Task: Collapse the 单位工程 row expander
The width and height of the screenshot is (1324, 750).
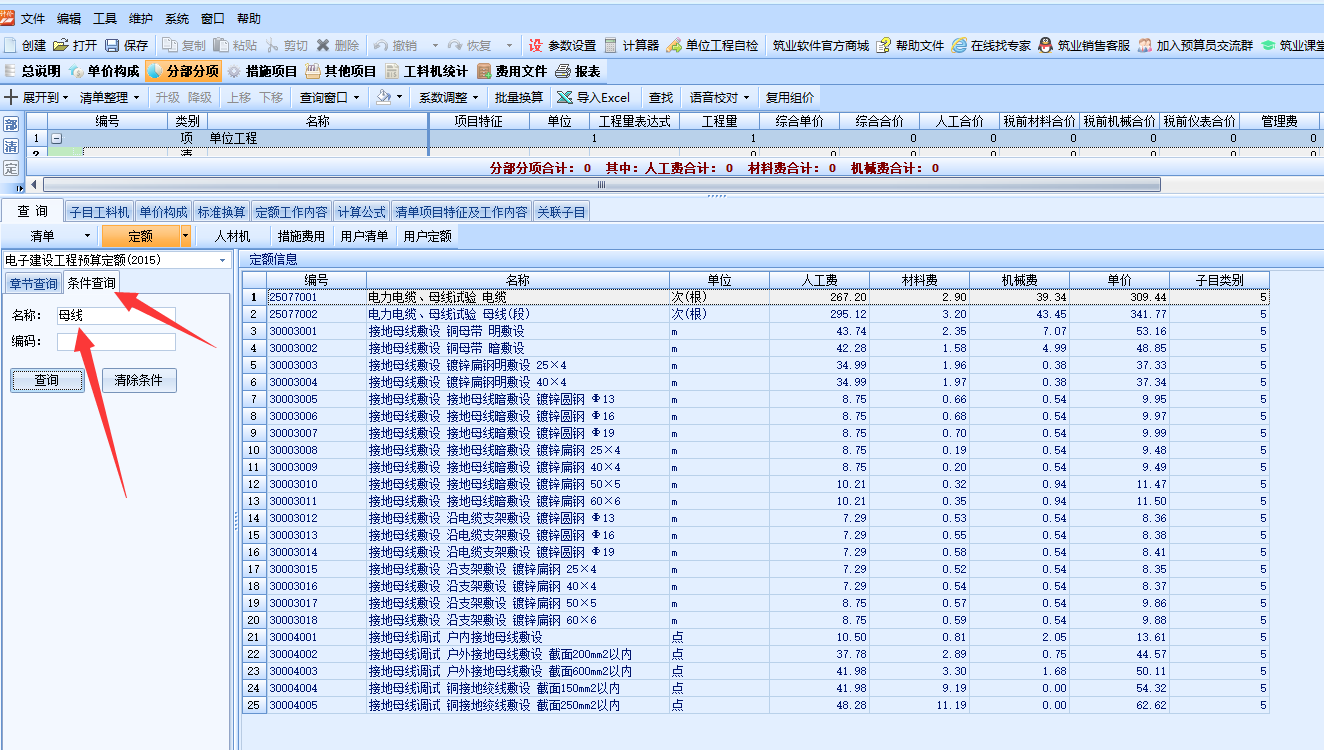Action: [x=57, y=139]
